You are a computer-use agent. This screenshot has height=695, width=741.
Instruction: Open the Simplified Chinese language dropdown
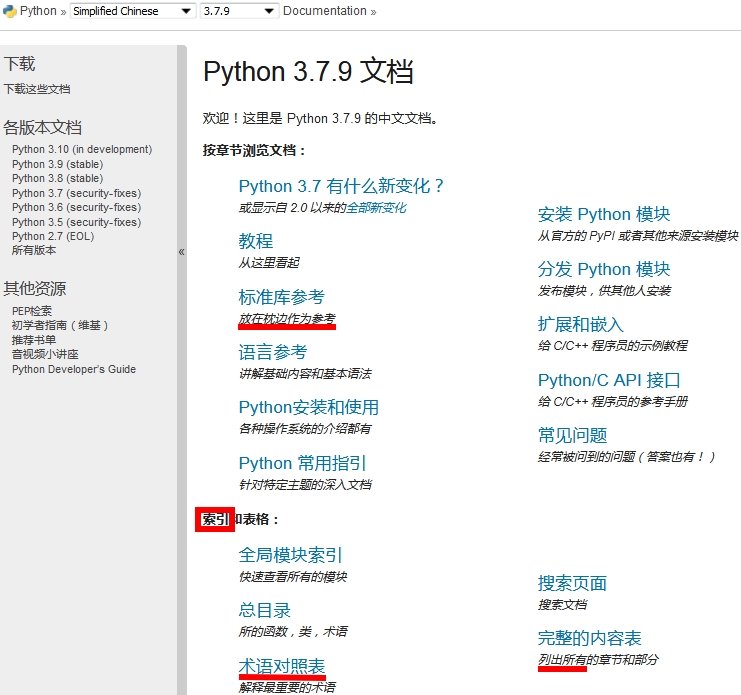(x=133, y=11)
